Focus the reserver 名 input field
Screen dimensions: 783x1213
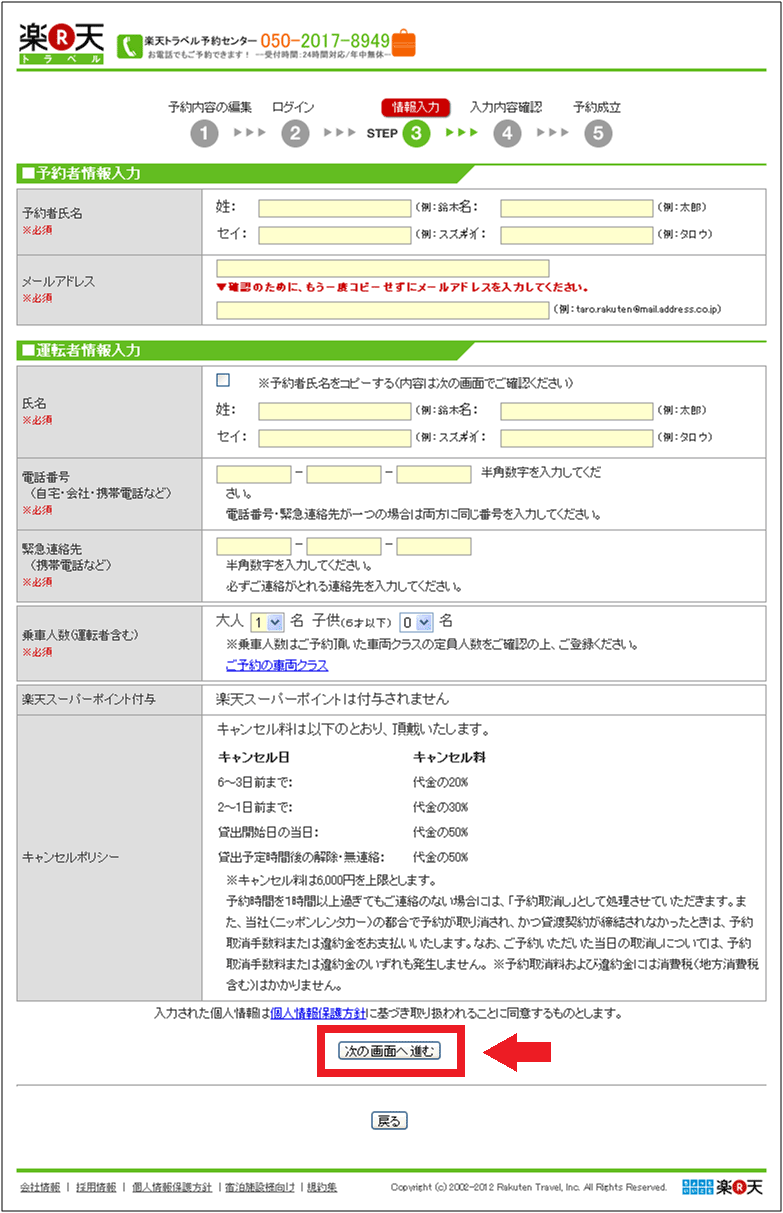click(577, 208)
